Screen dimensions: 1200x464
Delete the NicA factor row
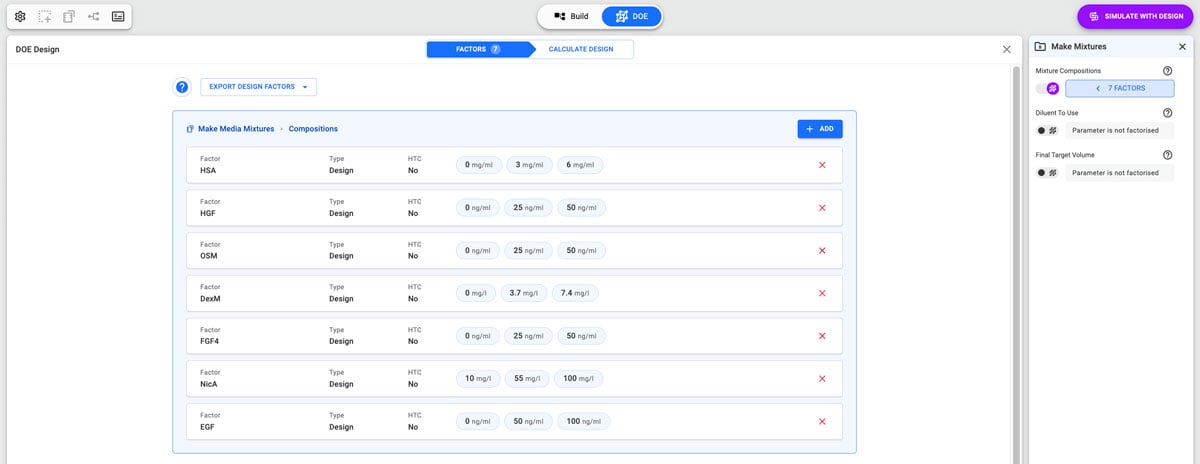[x=822, y=378]
